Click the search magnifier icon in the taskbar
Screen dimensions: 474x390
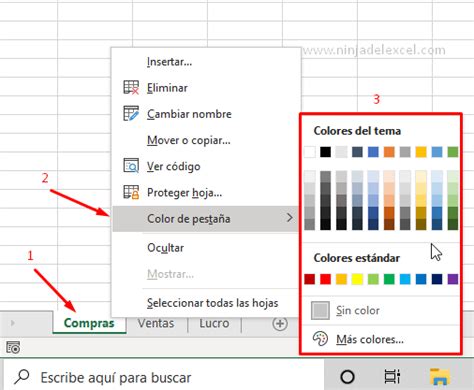click(22, 377)
